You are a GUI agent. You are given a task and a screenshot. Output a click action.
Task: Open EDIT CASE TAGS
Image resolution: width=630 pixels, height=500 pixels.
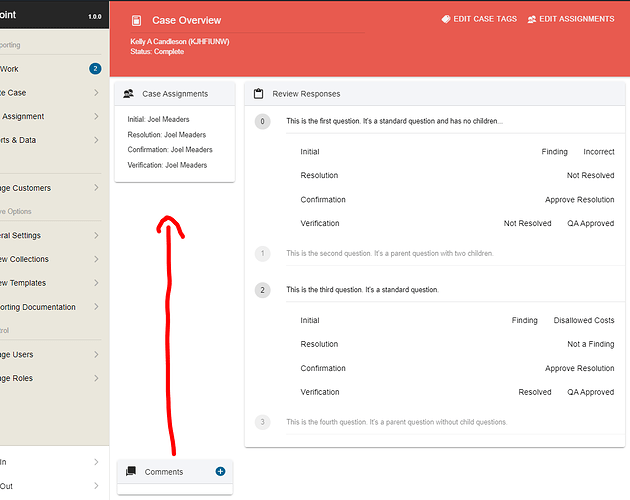point(479,19)
